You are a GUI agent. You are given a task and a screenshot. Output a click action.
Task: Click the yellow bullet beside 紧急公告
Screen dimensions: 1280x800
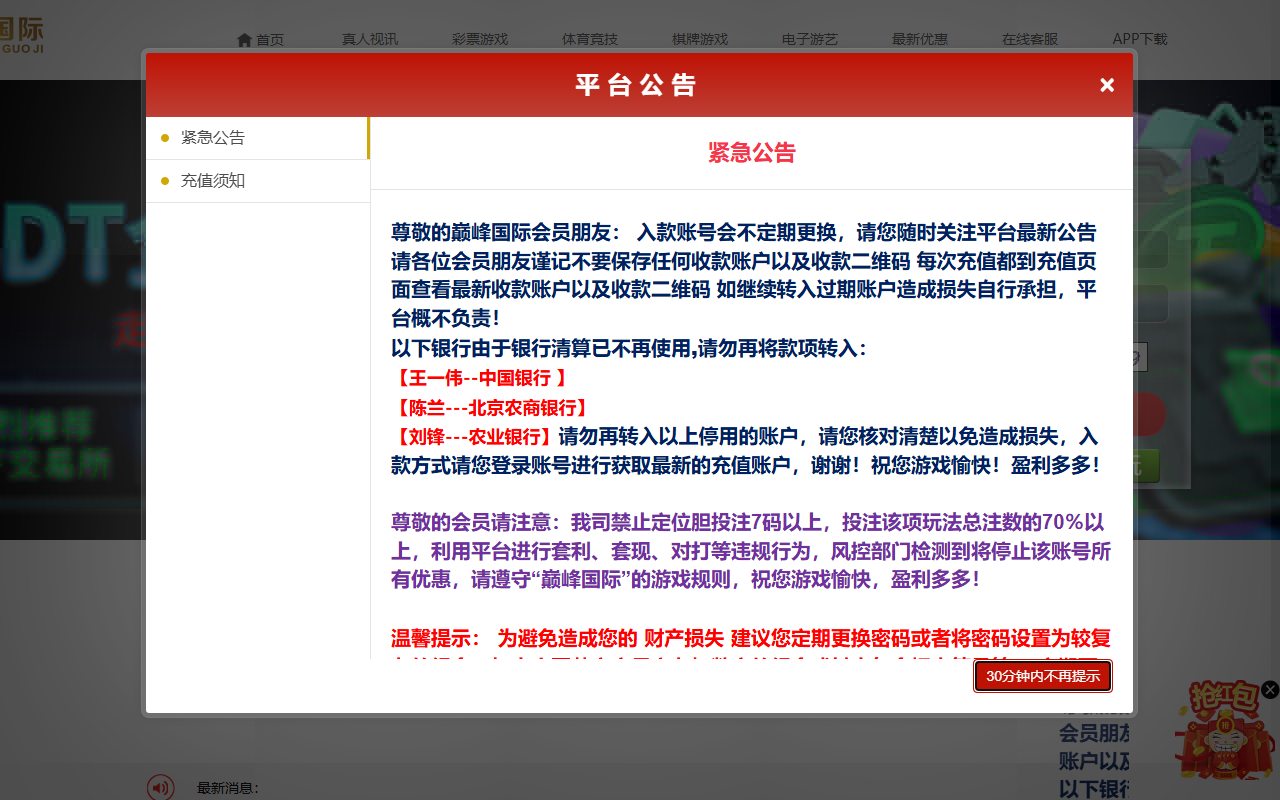click(x=165, y=138)
